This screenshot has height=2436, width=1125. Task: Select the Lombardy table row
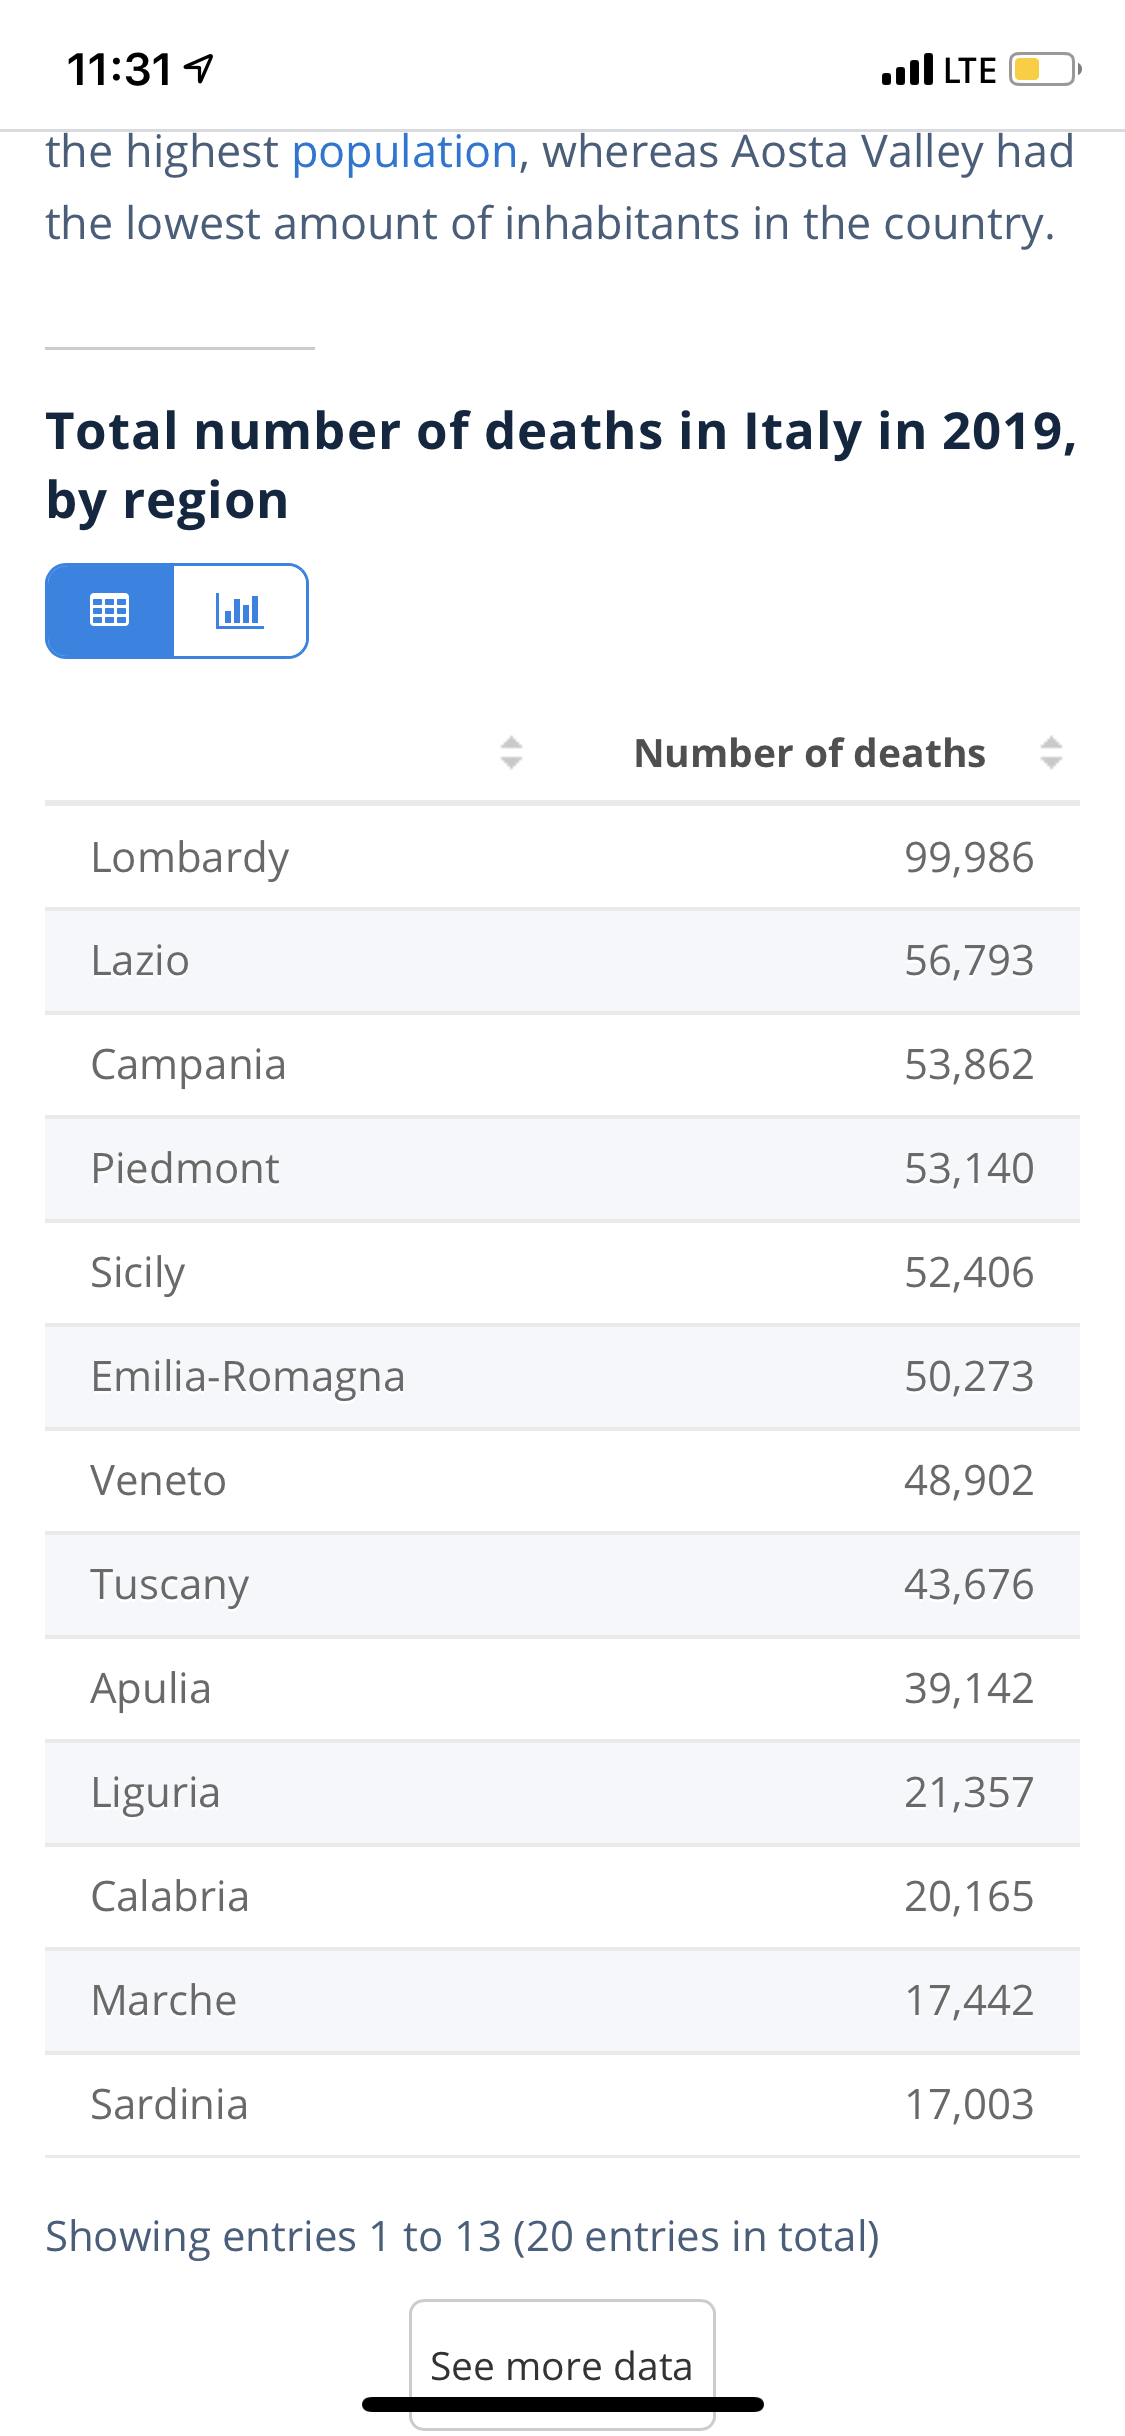[562, 857]
